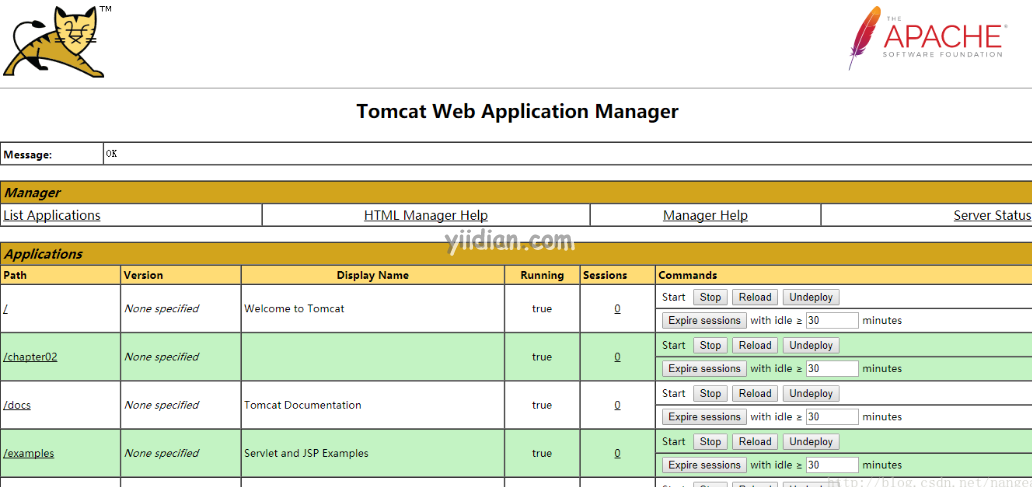This screenshot has height=487, width=1032.
Task: Click the Apache Software Foundation logo
Action: pyautogui.click(x=927, y=38)
